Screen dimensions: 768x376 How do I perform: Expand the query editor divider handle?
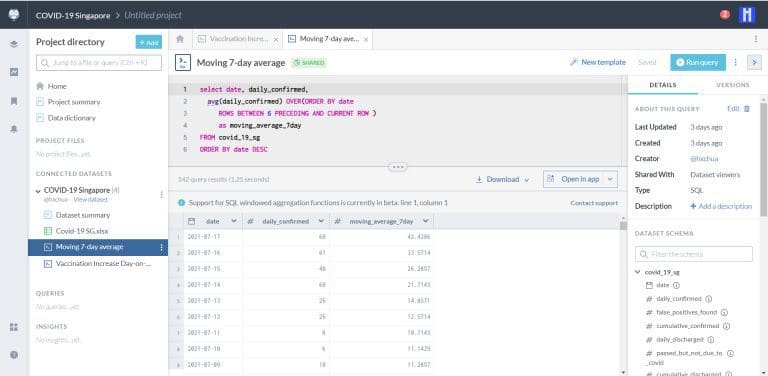pyautogui.click(x=398, y=167)
